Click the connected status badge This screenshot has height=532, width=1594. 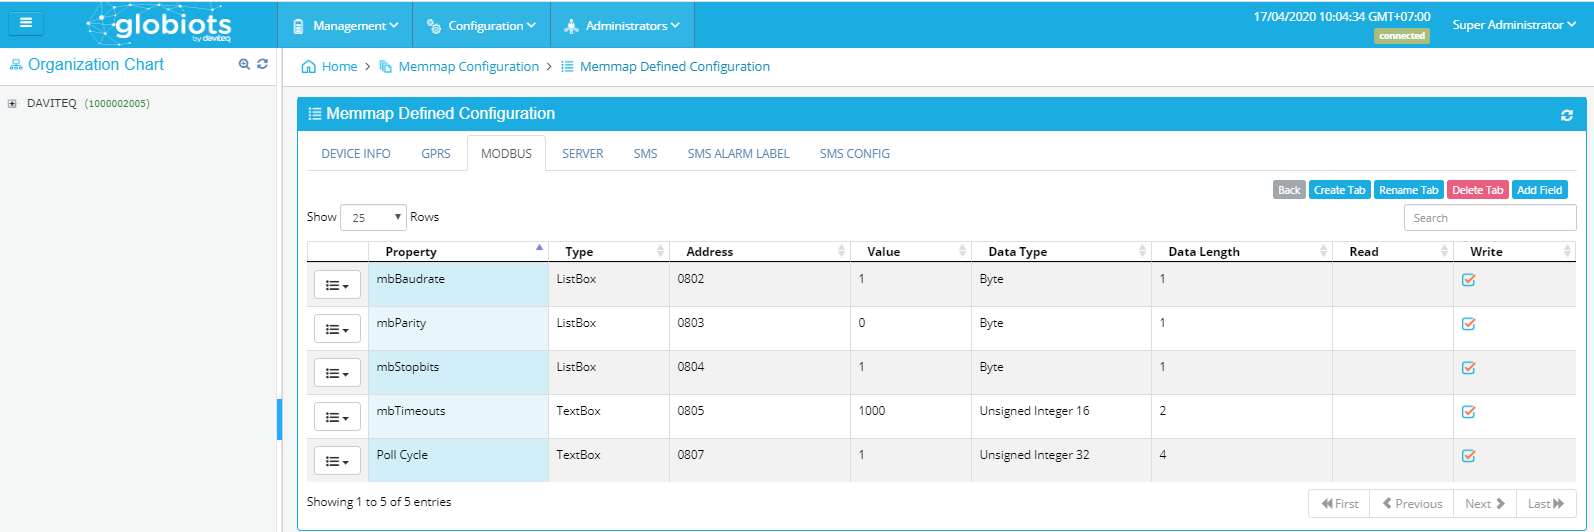click(1401, 36)
